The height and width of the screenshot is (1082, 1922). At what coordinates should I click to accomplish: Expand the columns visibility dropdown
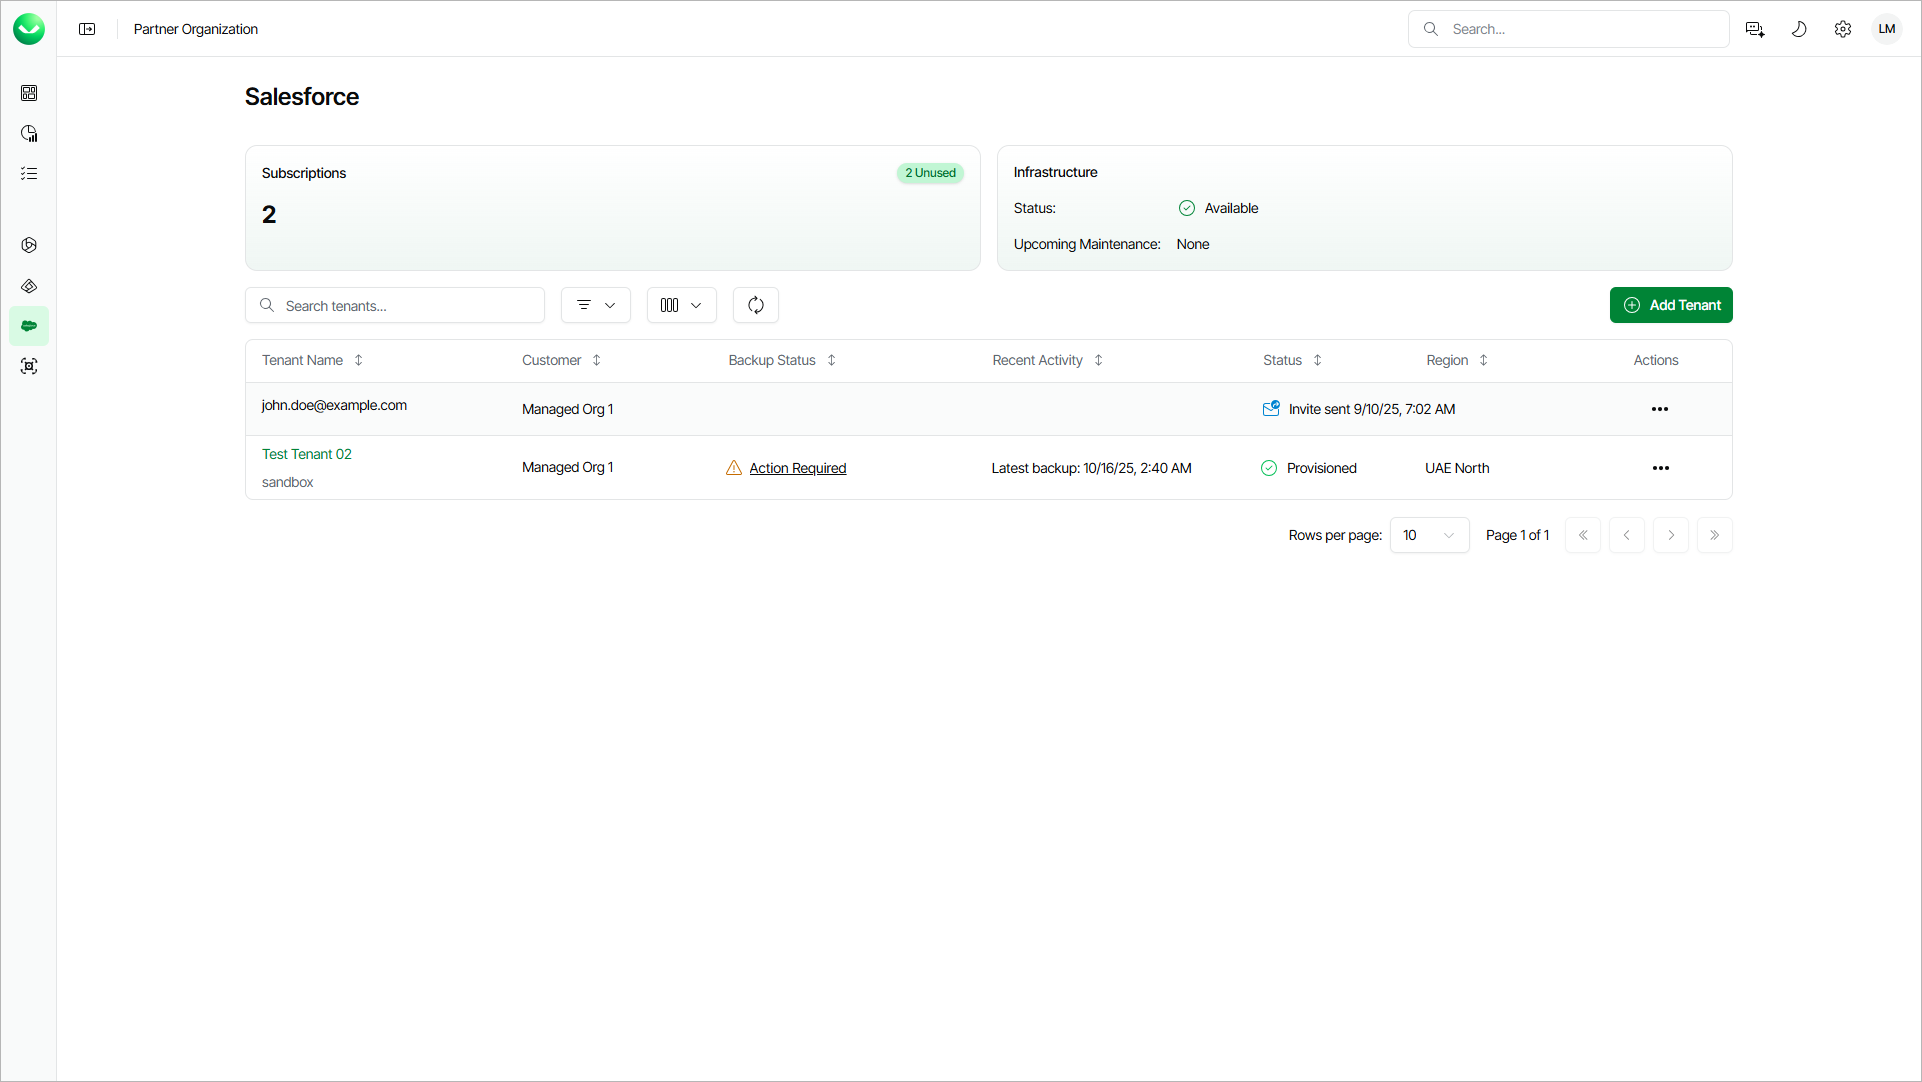pos(681,305)
